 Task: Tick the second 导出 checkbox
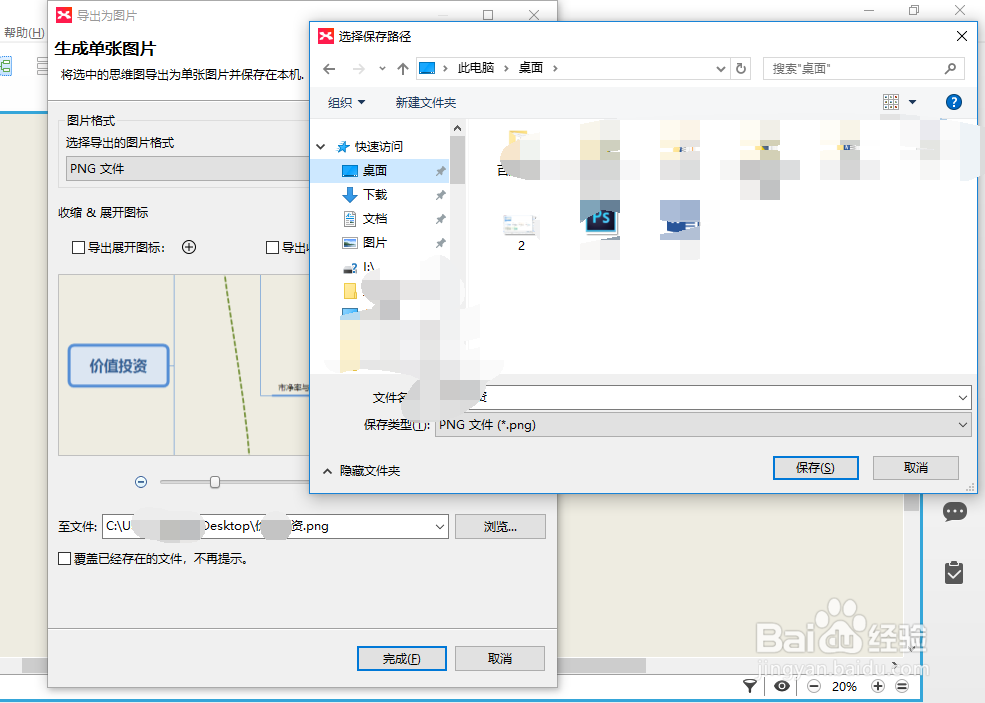[x=272, y=248]
